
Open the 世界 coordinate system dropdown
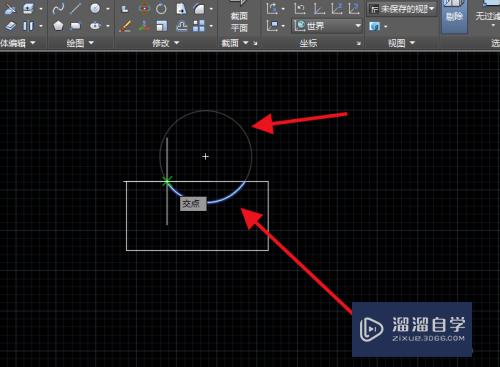[327, 26]
